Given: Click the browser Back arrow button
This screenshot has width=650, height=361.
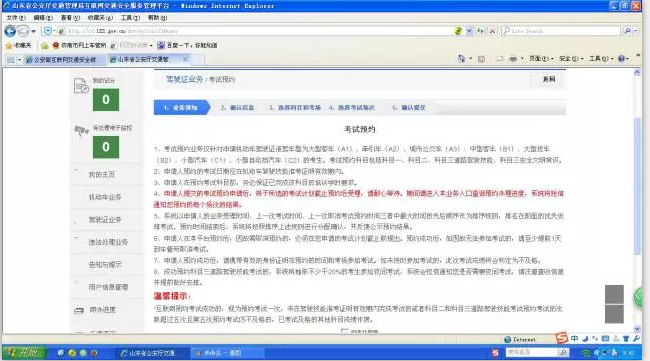Looking at the screenshot, I should pyautogui.click(x=10, y=31).
